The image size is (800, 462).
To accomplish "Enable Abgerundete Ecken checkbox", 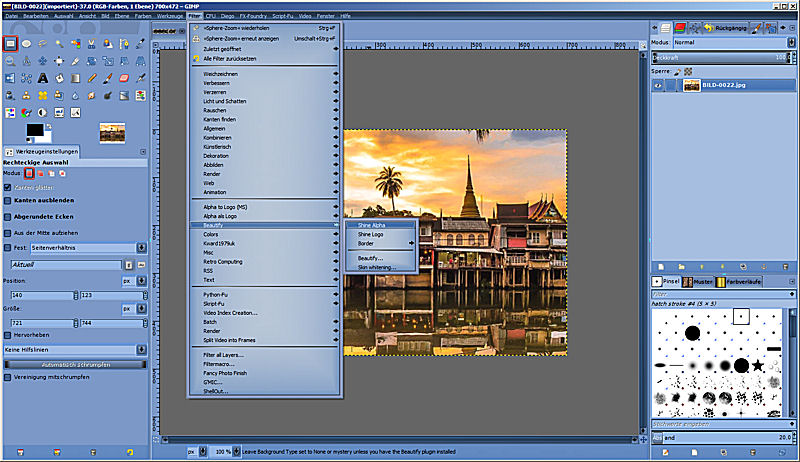I will click(8, 217).
